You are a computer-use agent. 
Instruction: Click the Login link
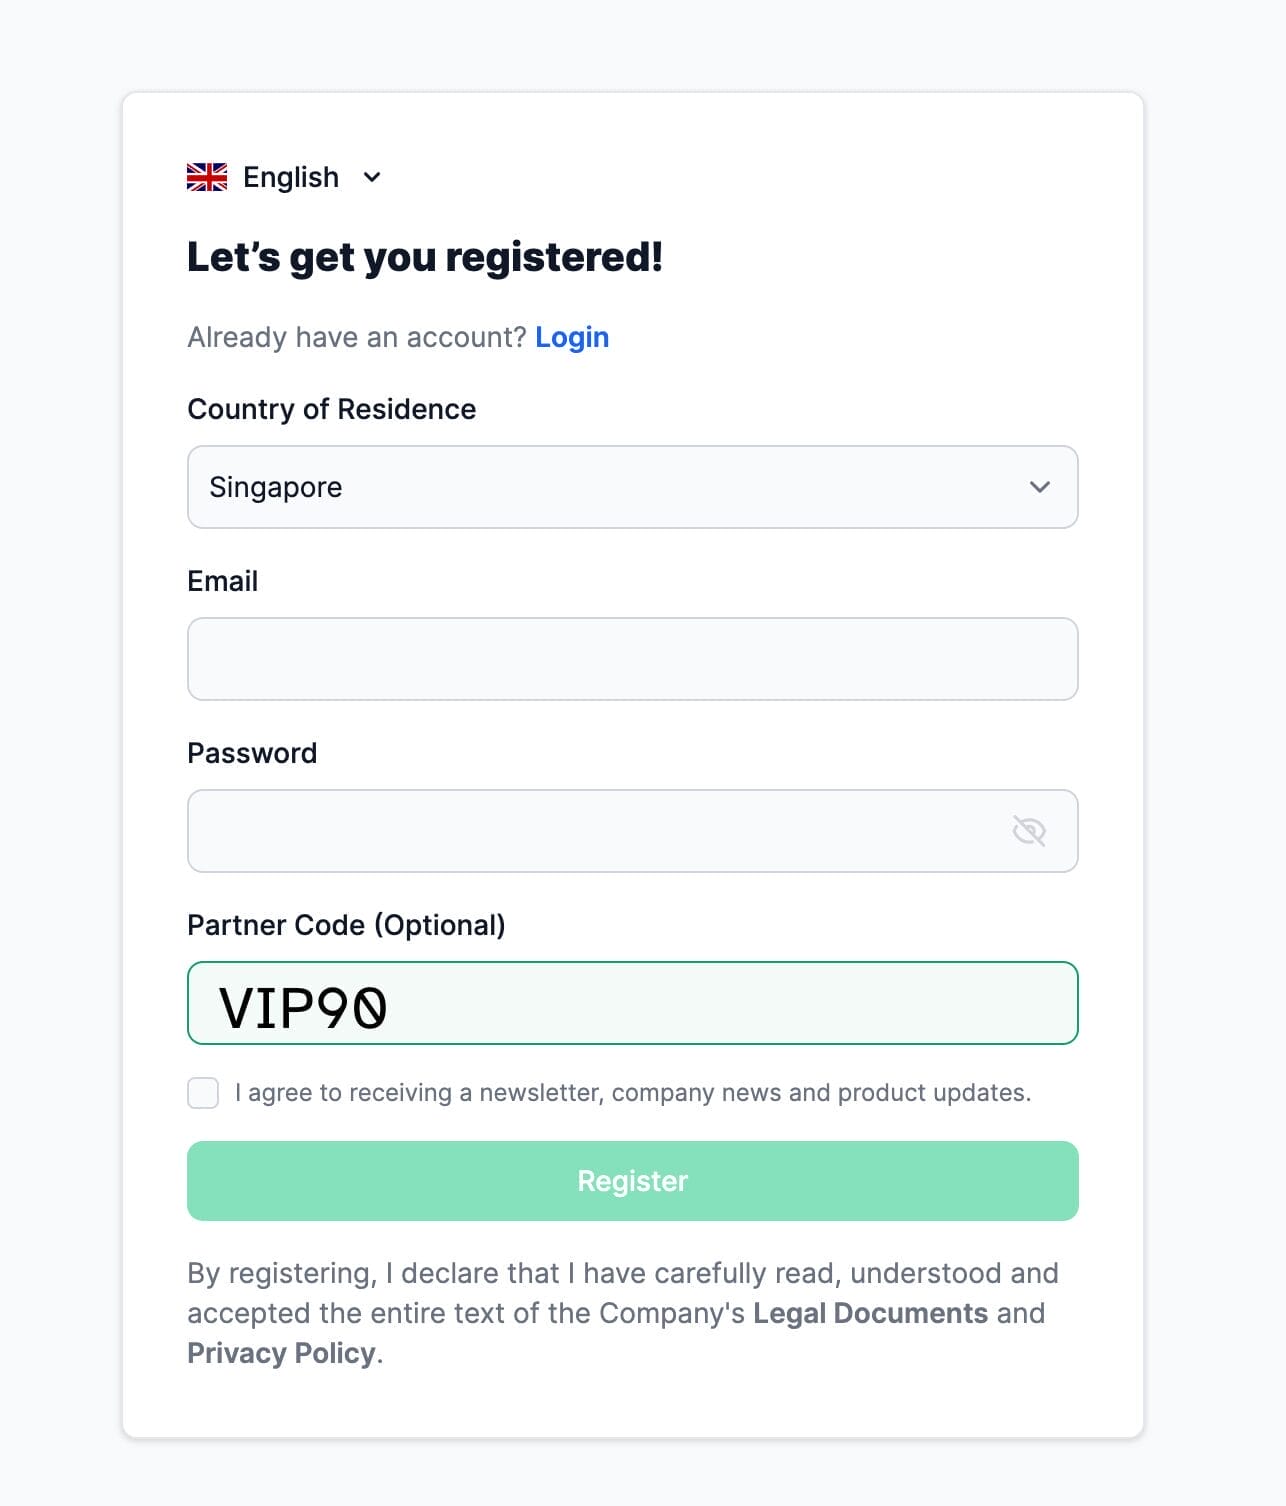pyautogui.click(x=572, y=337)
